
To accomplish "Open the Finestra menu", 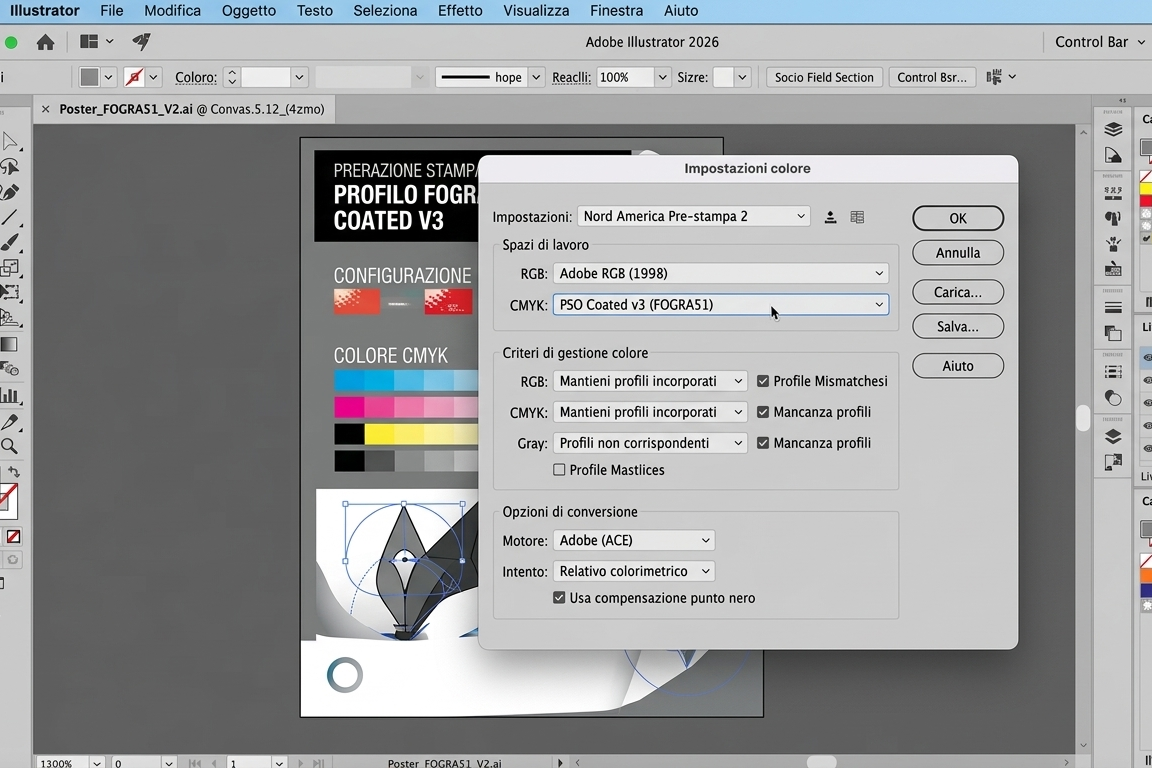I will pyautogui.click(x=616, y=11).
